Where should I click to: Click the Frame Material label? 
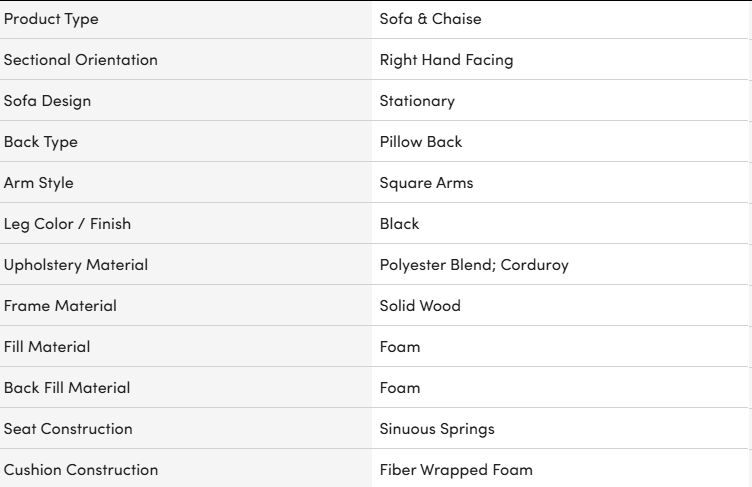[60, 306]
